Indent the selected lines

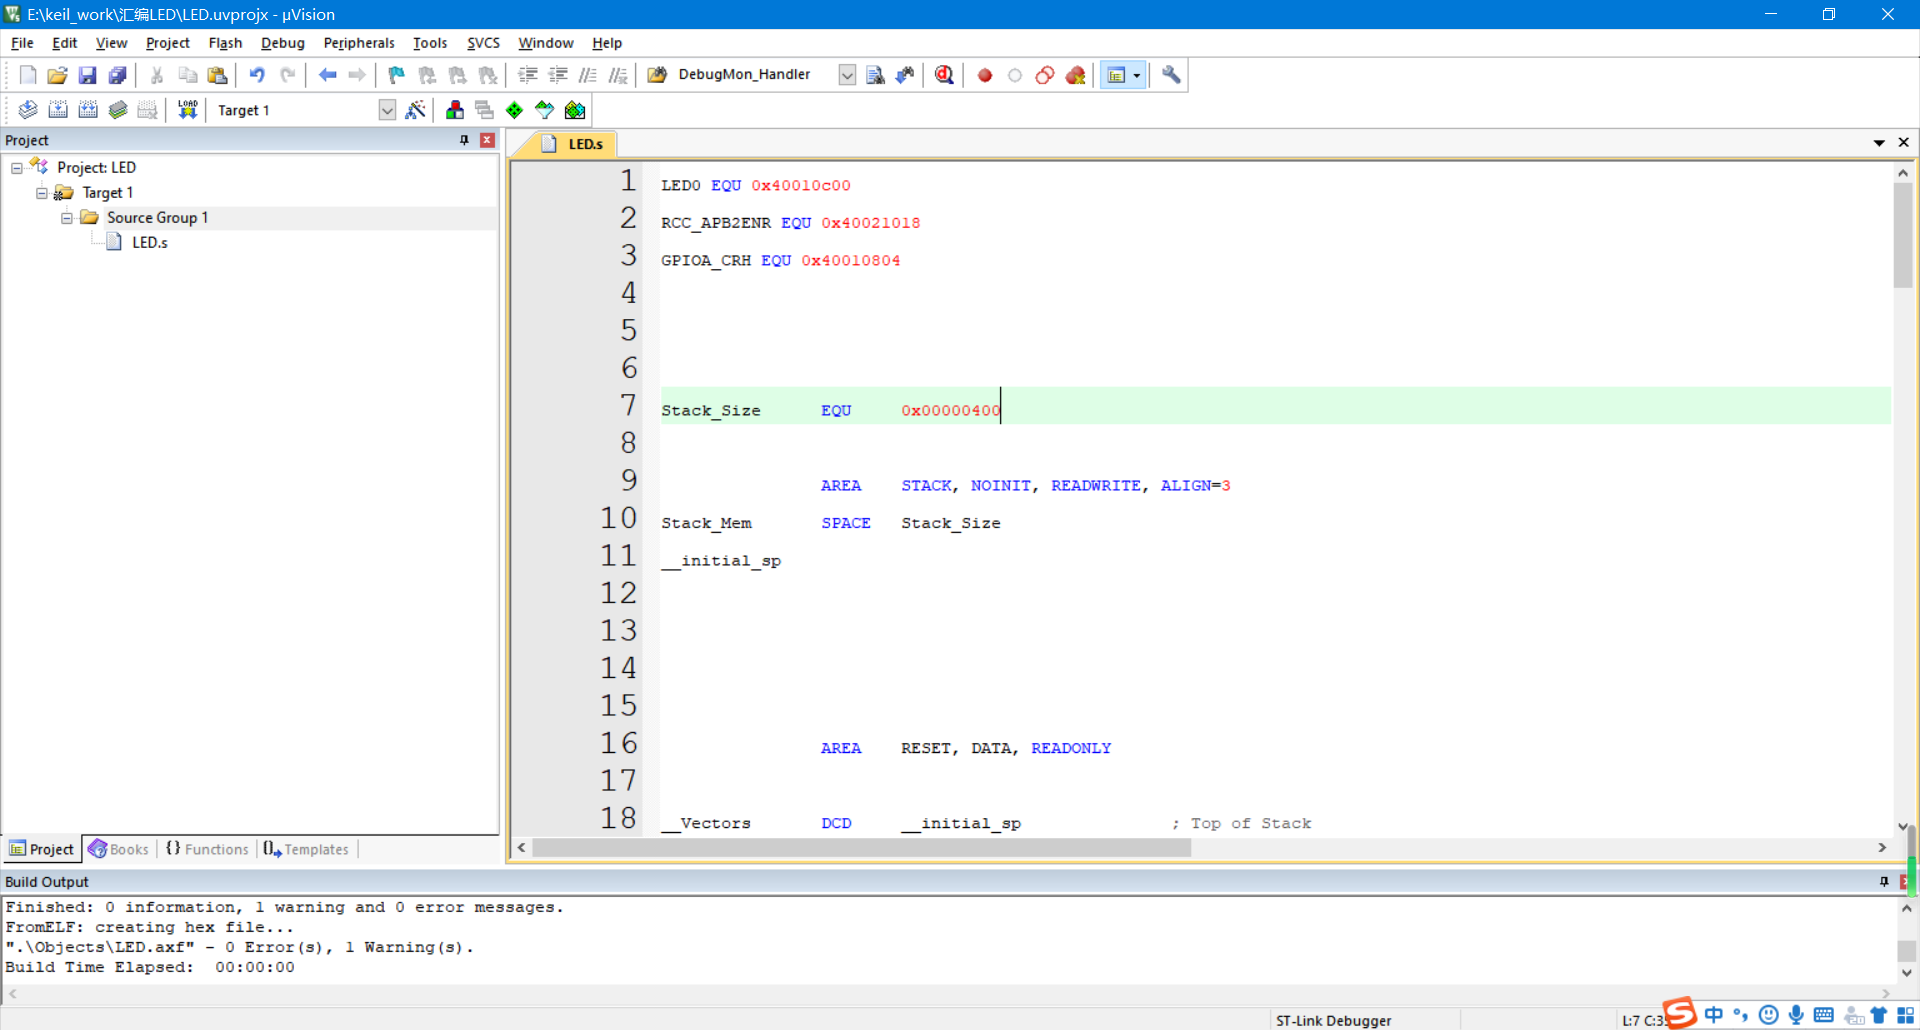click(528, 75)
